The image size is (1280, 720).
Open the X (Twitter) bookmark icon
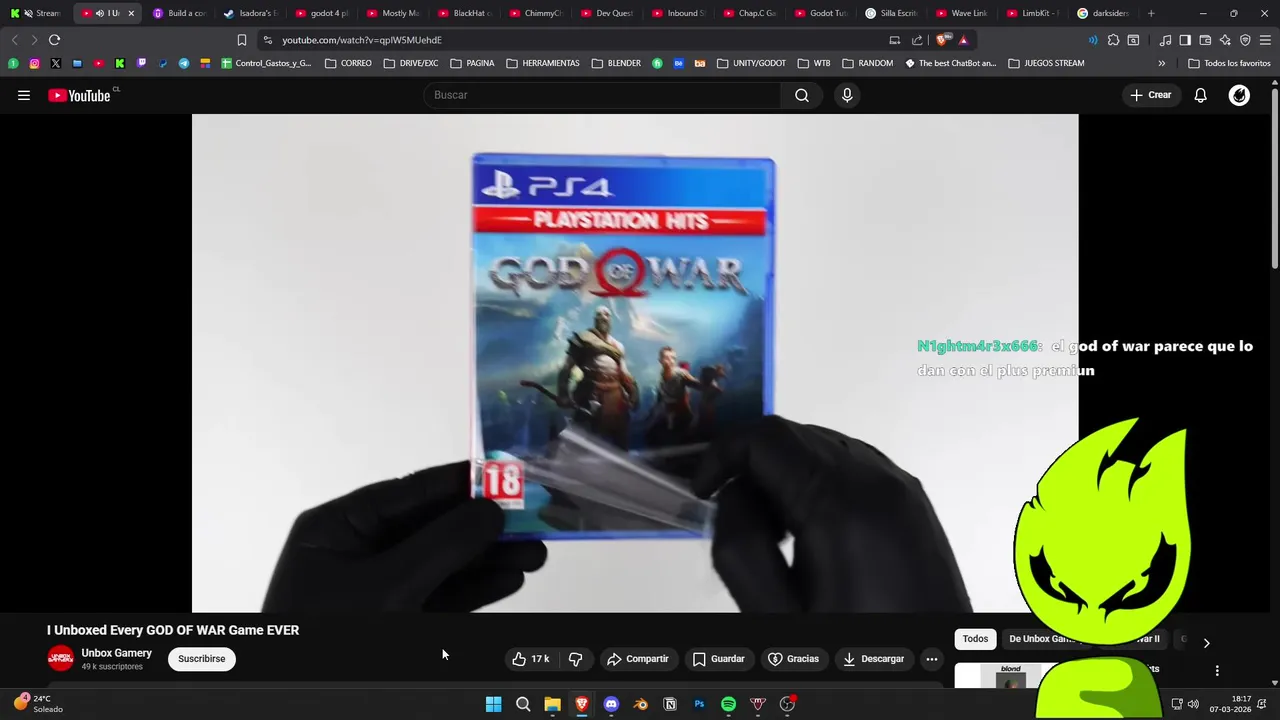55,63
